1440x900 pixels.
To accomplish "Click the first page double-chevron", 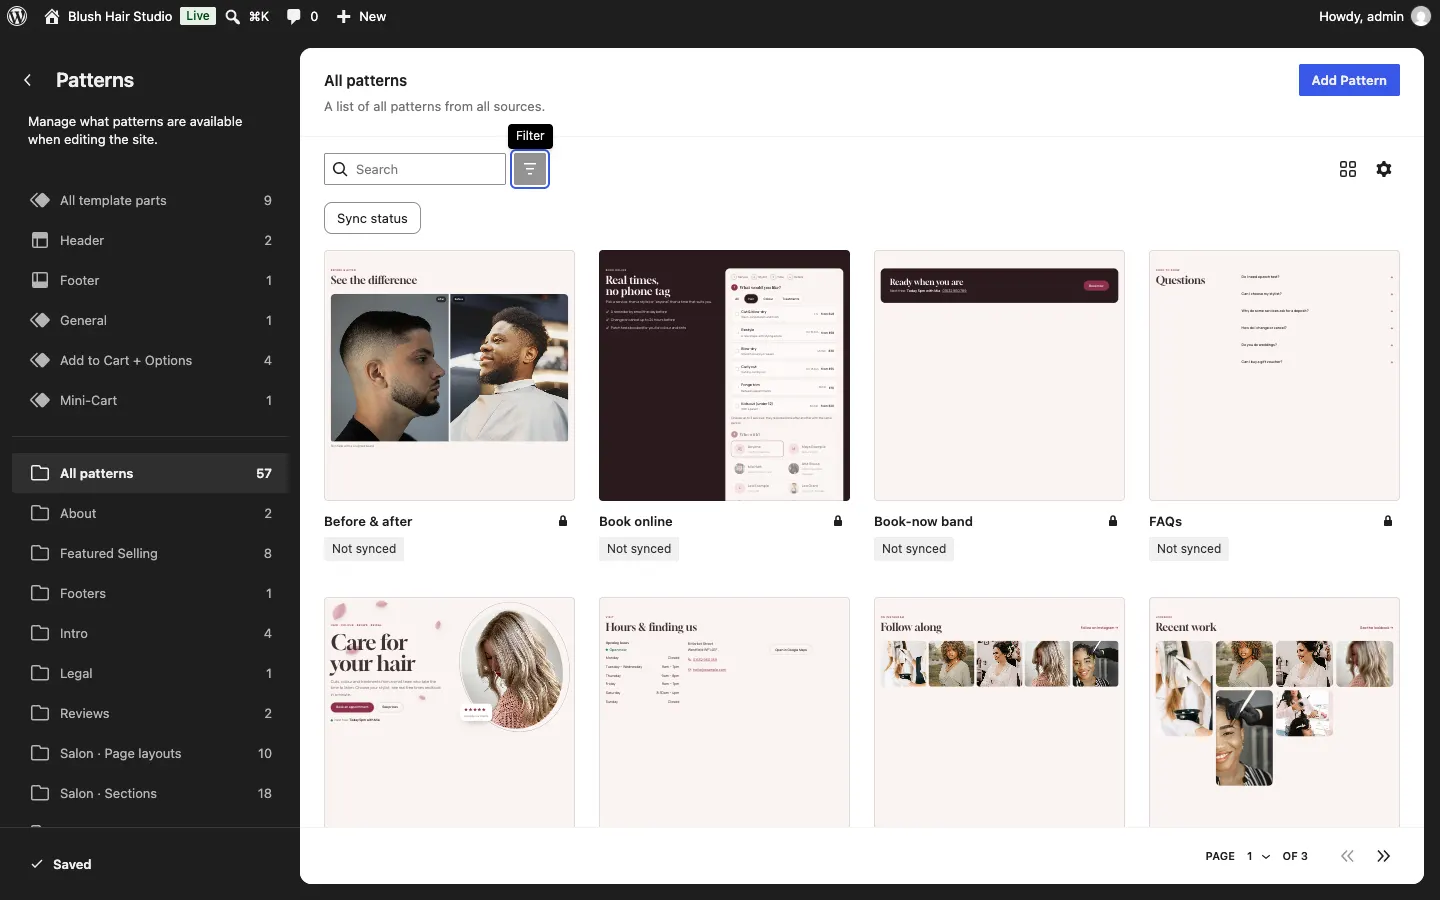I will tap(1348, 856).
